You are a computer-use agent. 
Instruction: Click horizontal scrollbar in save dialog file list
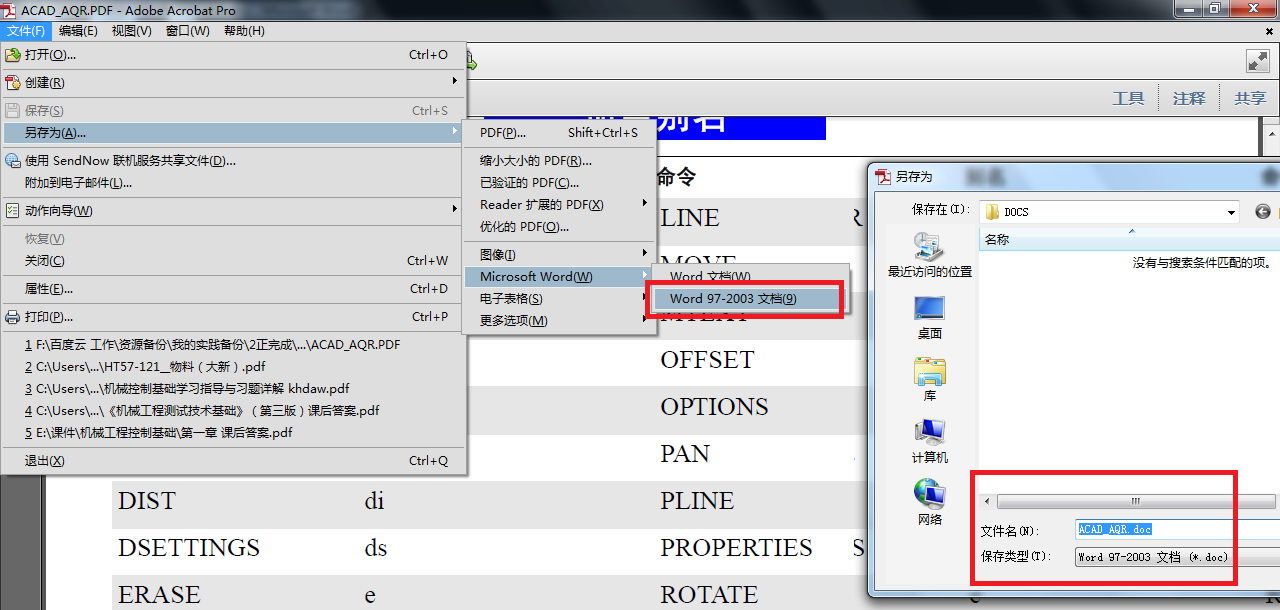tap(1136, 501)
